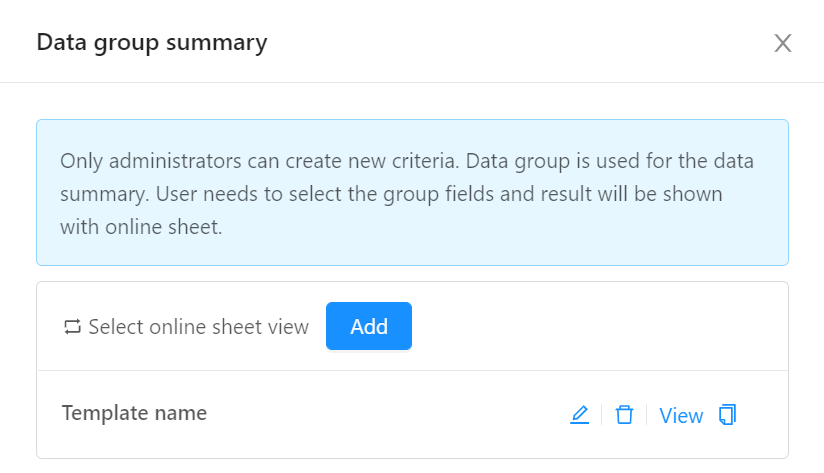
Task: Click the blue info alert box
Action: coord(413,192)
